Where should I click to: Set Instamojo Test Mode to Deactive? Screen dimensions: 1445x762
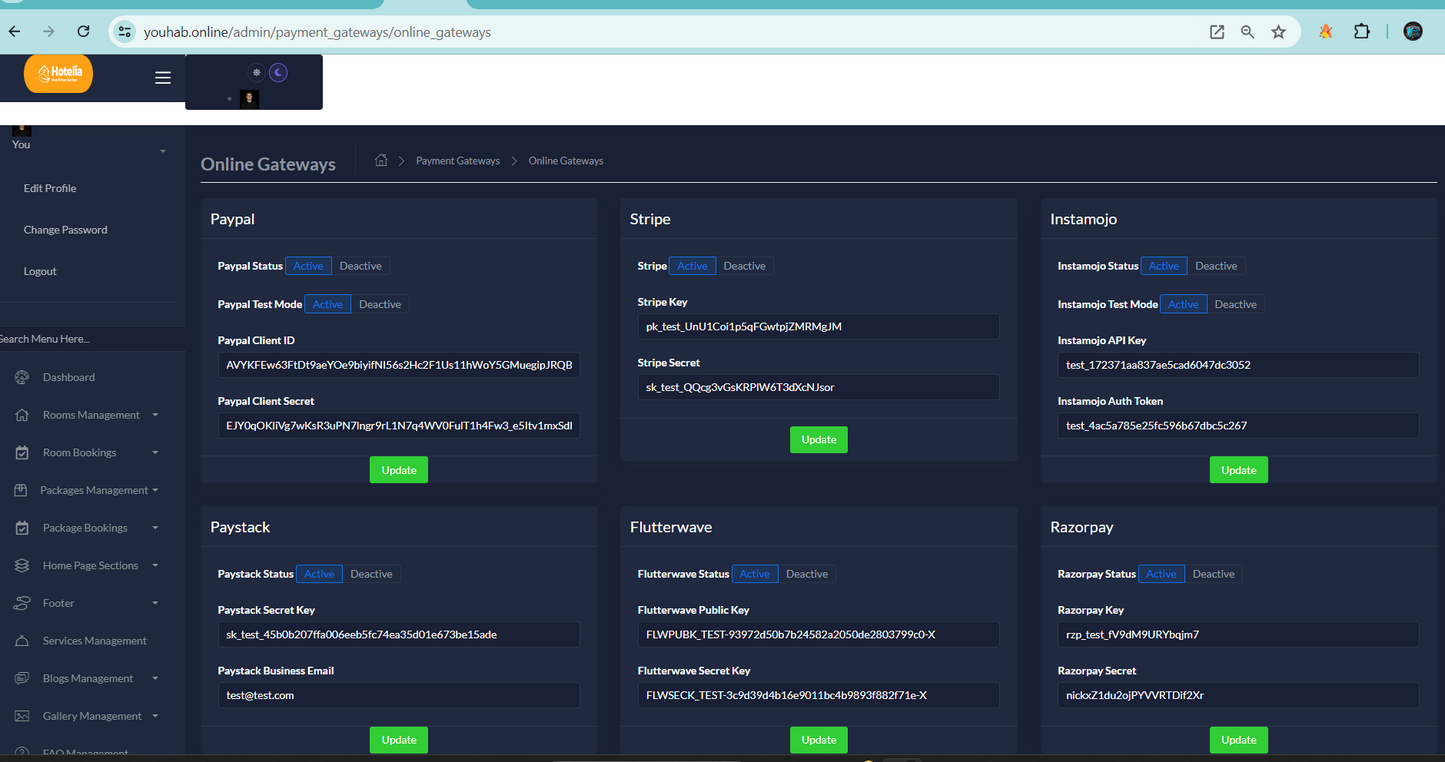coord(1236,304)
